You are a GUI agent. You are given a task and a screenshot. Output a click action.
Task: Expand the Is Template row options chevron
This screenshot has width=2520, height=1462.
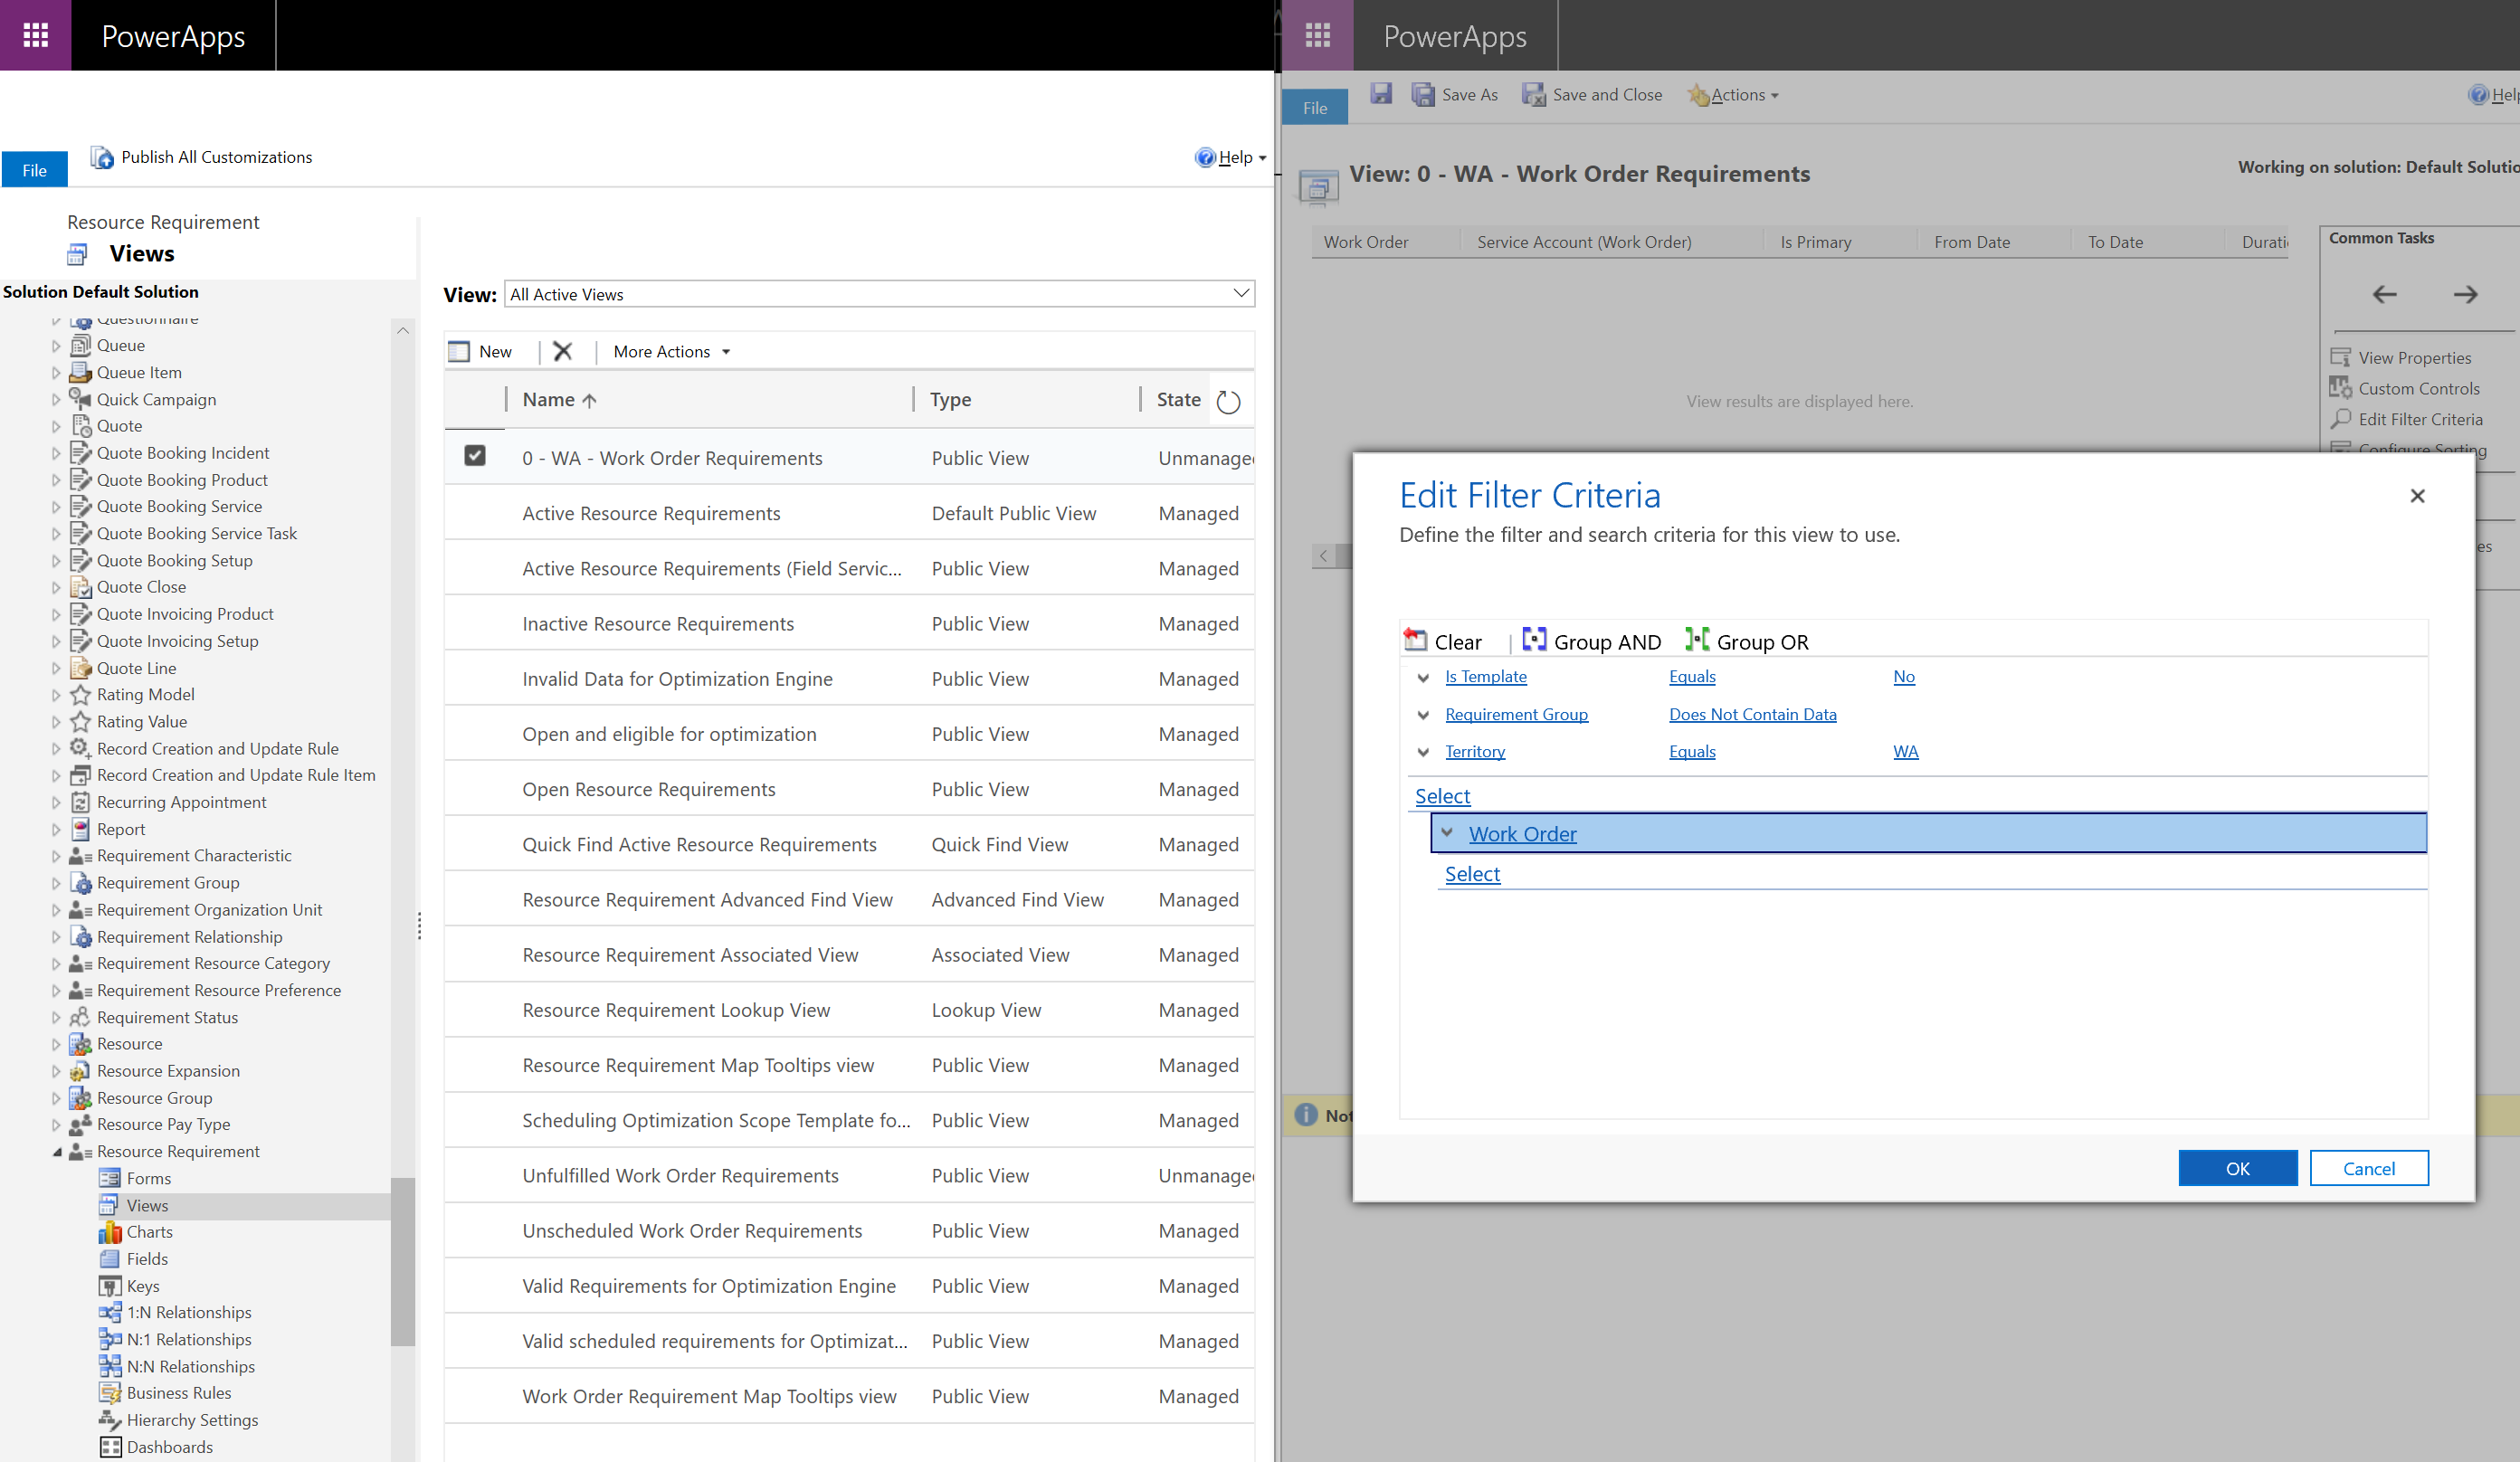(x=1423, y=677)
